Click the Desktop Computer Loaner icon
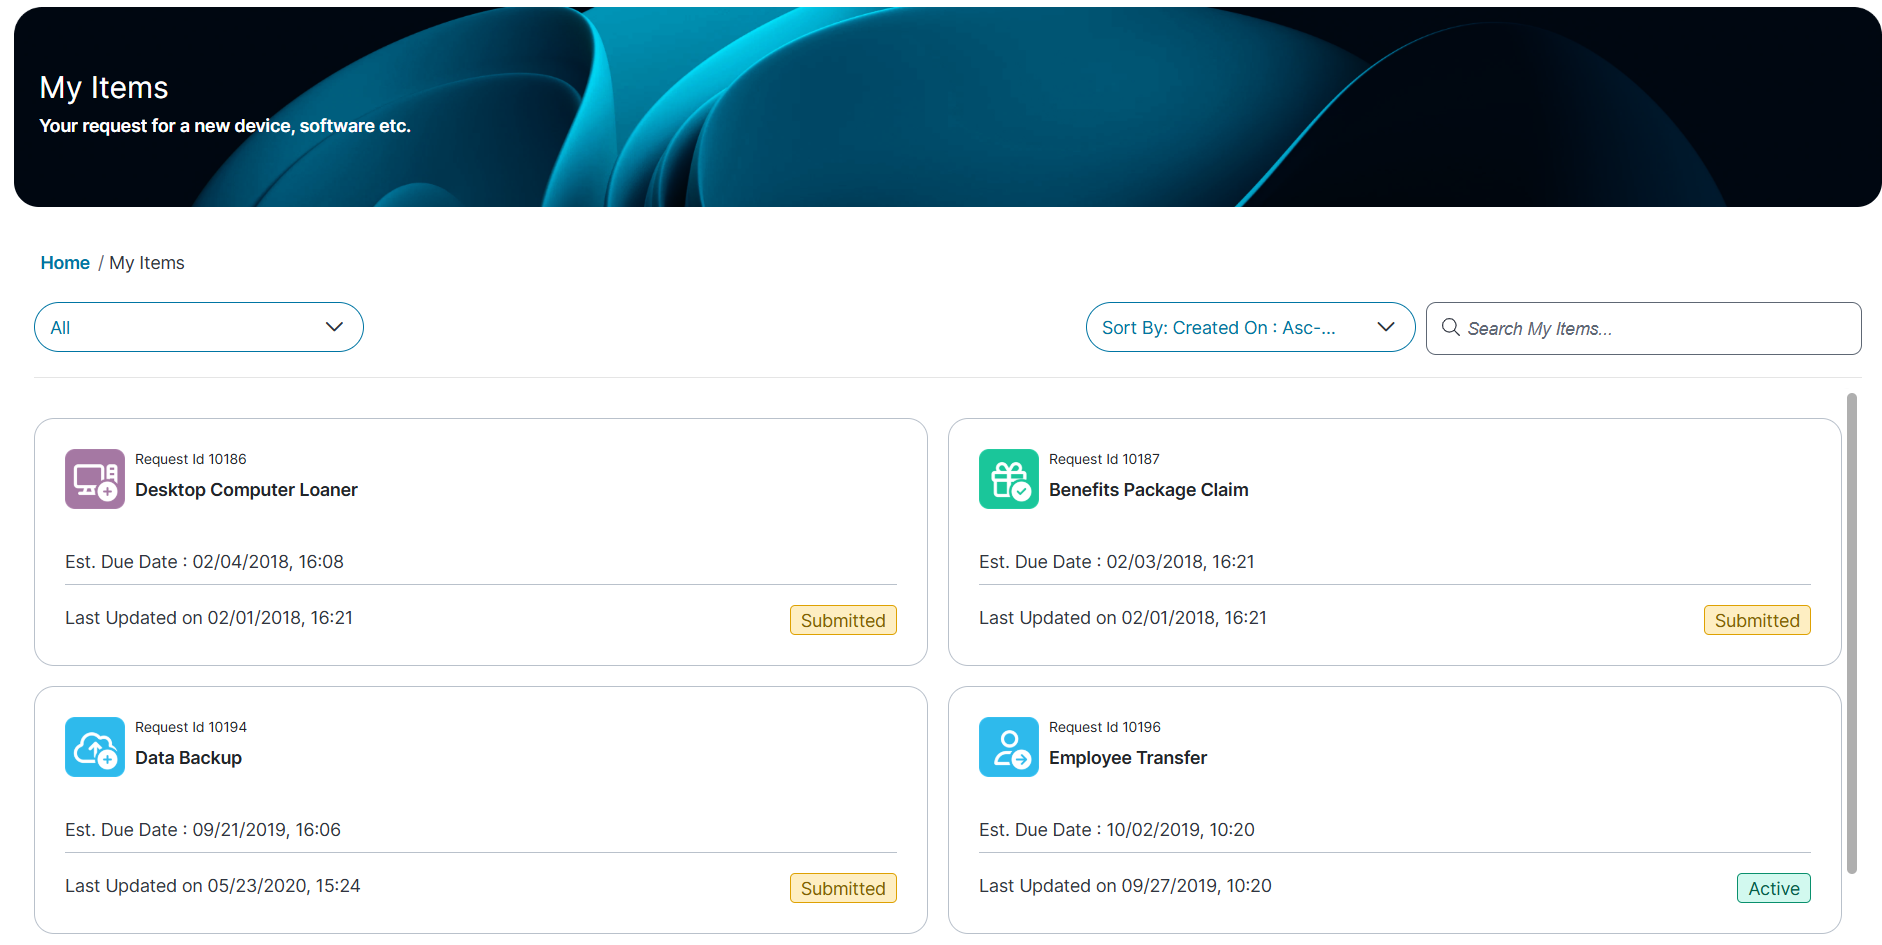This screenshot has height=945, width=1882. coord(95,479)
